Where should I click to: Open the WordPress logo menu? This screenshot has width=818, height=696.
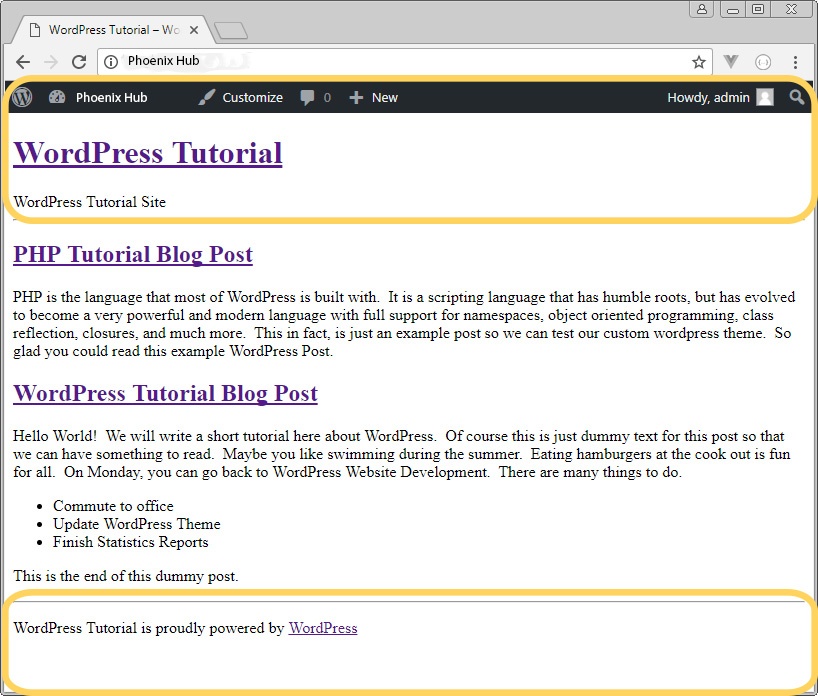pos(21,97)
